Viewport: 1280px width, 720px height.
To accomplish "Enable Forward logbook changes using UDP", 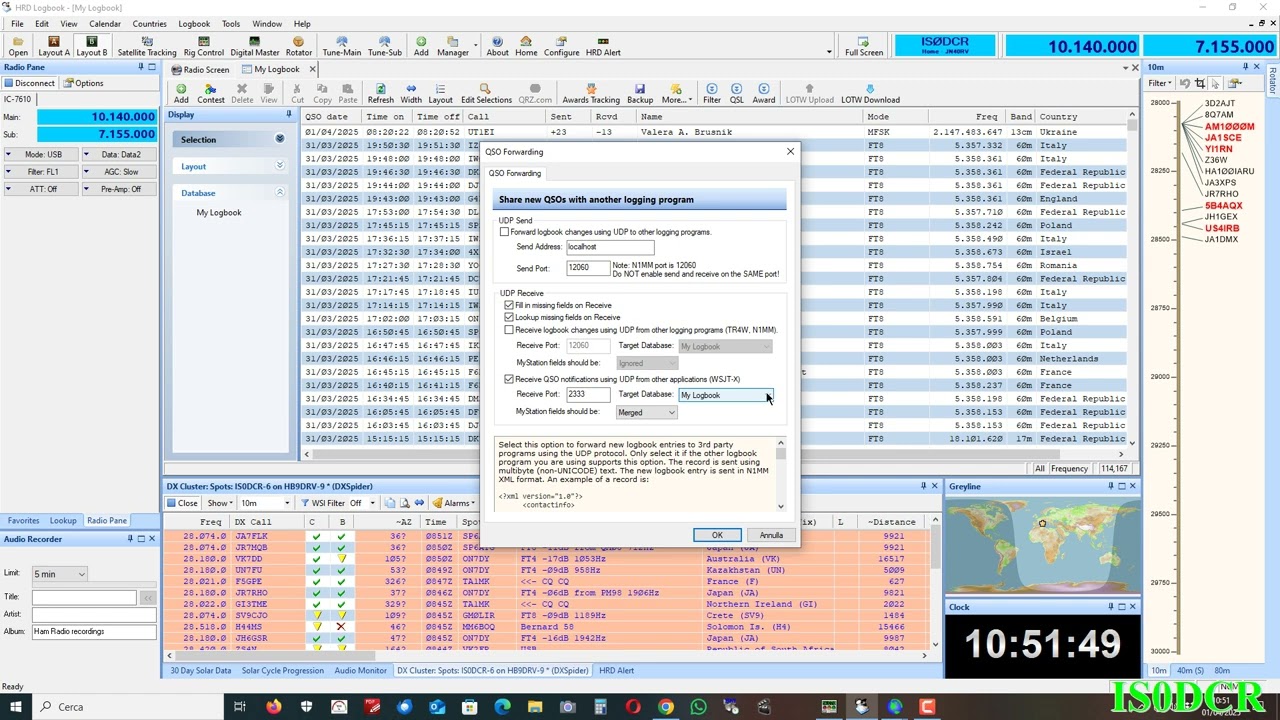I will click(505, 232).
